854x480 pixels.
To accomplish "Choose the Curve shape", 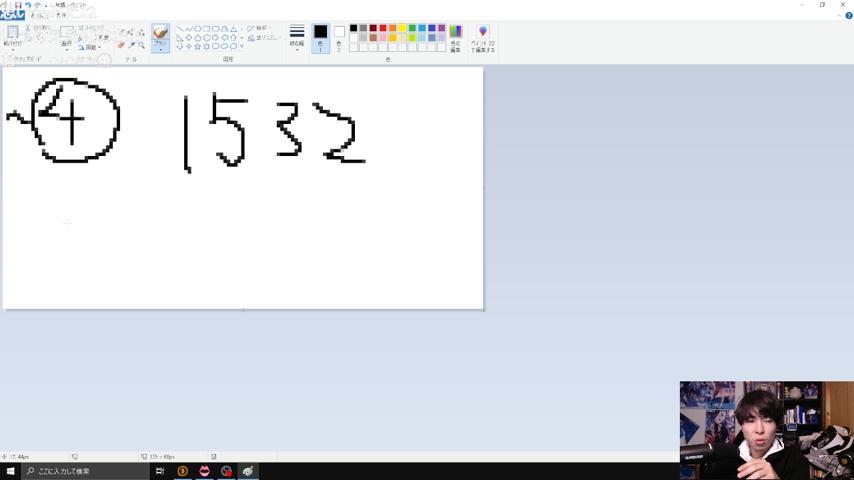I will 190,28.
